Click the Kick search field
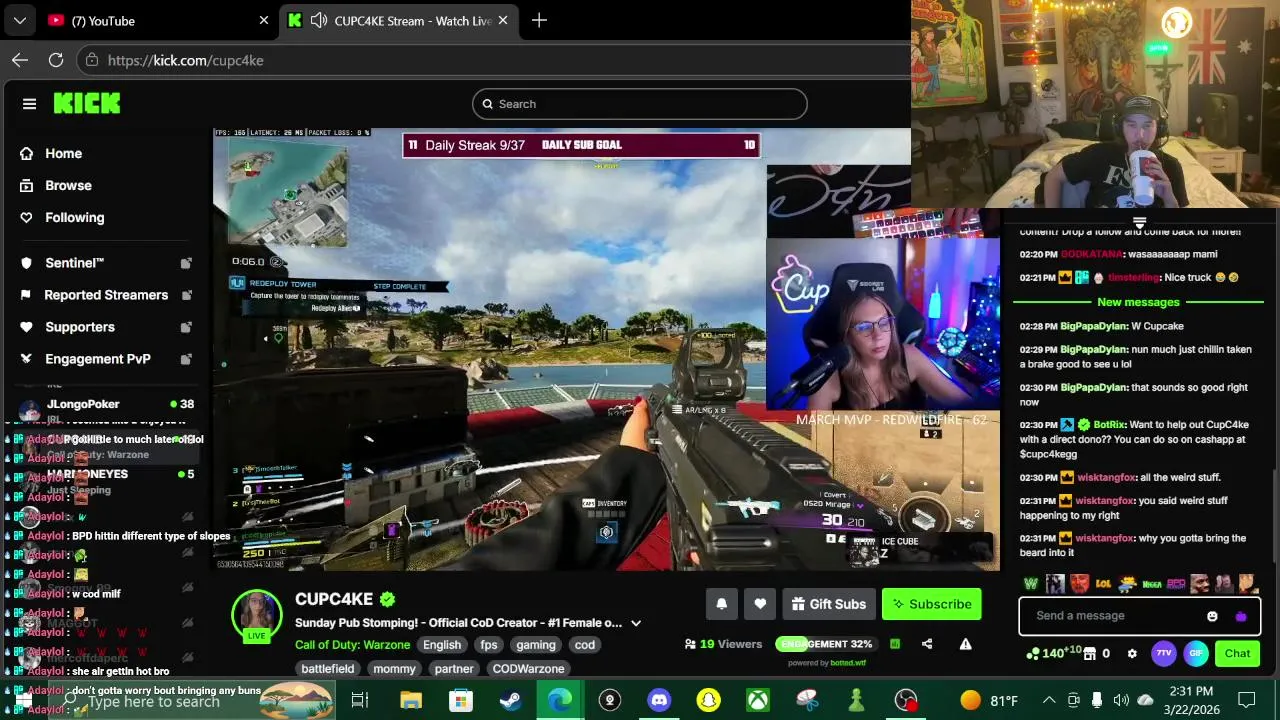Viewport: 1280px width, 720px height. (x=640, y=104)
